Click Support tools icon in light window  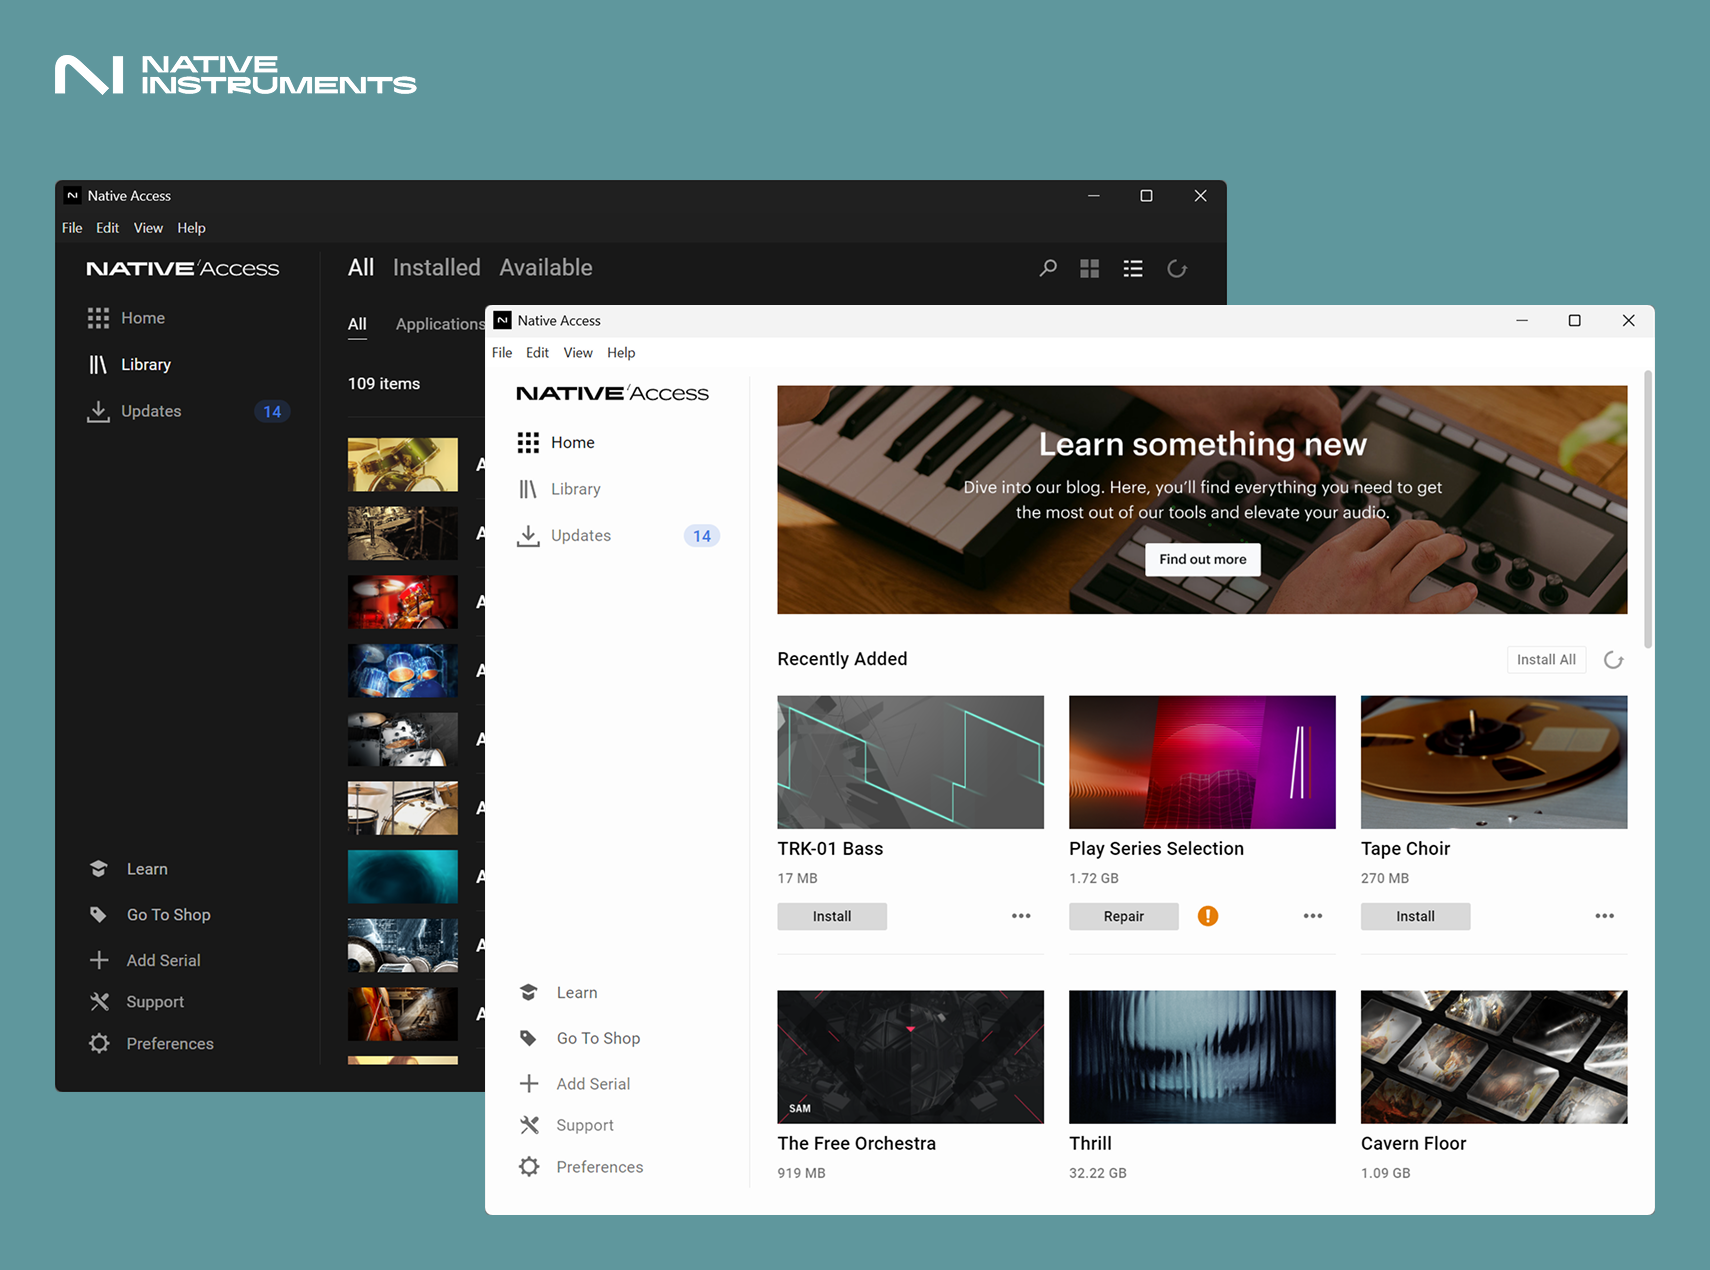pos(529,1125)
